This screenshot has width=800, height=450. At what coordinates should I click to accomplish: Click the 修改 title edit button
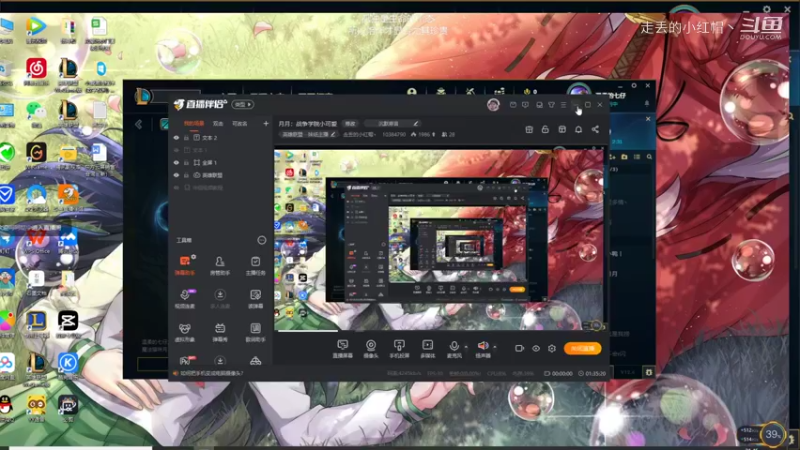pyautogui.click(x=350, y=123)
